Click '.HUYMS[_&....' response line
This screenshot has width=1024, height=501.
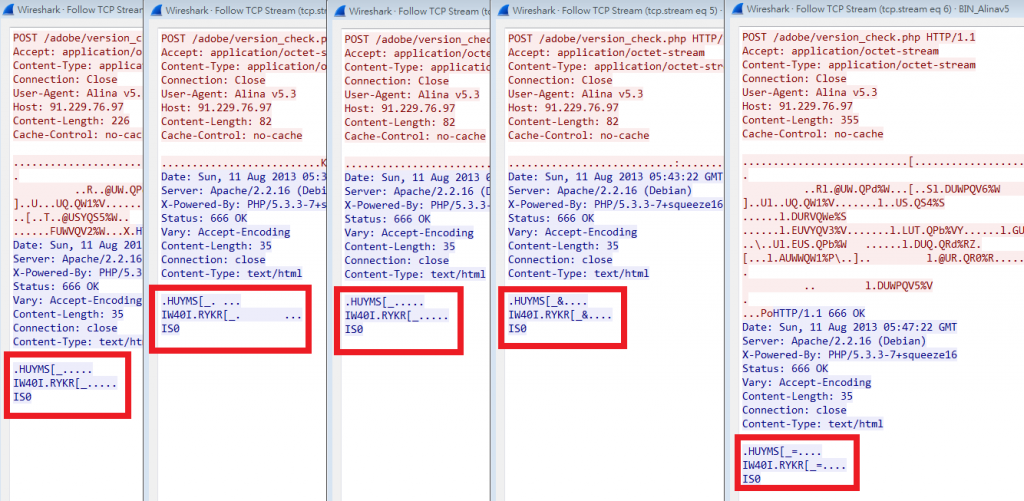[547, 301]
